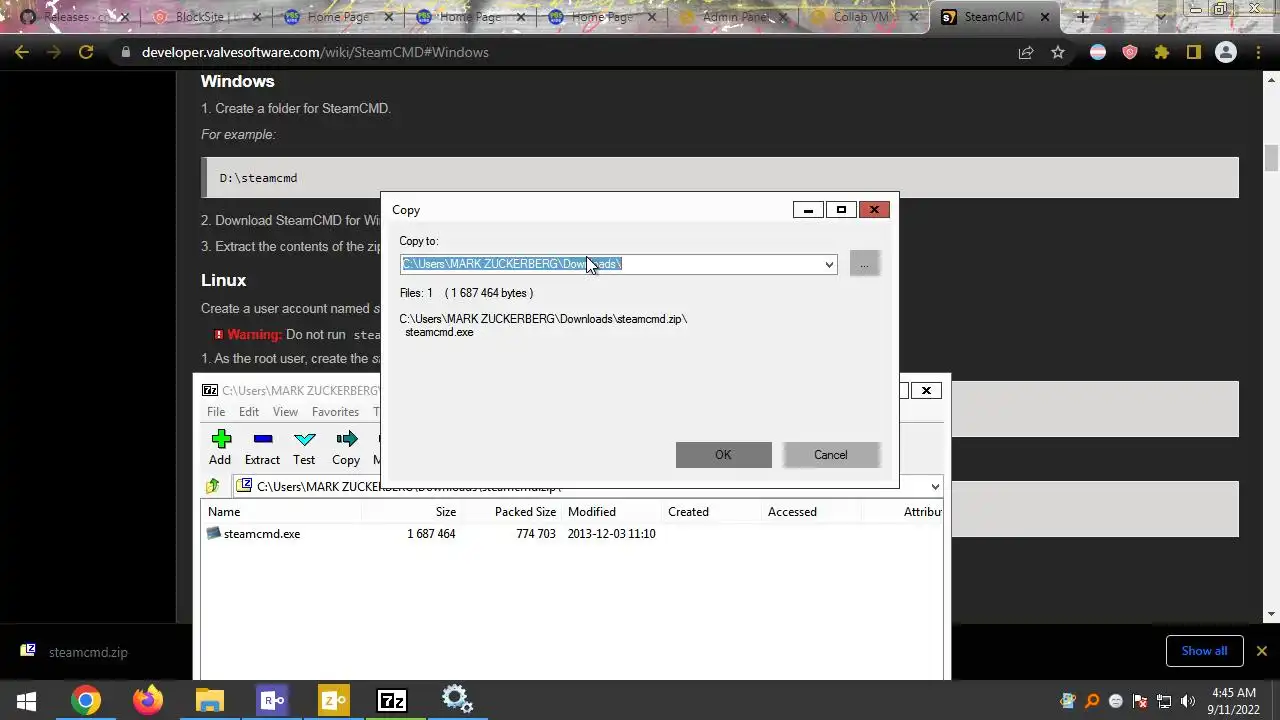
Task: Close the 7-Zip file manager window
Action: click(x=926, y=390)
